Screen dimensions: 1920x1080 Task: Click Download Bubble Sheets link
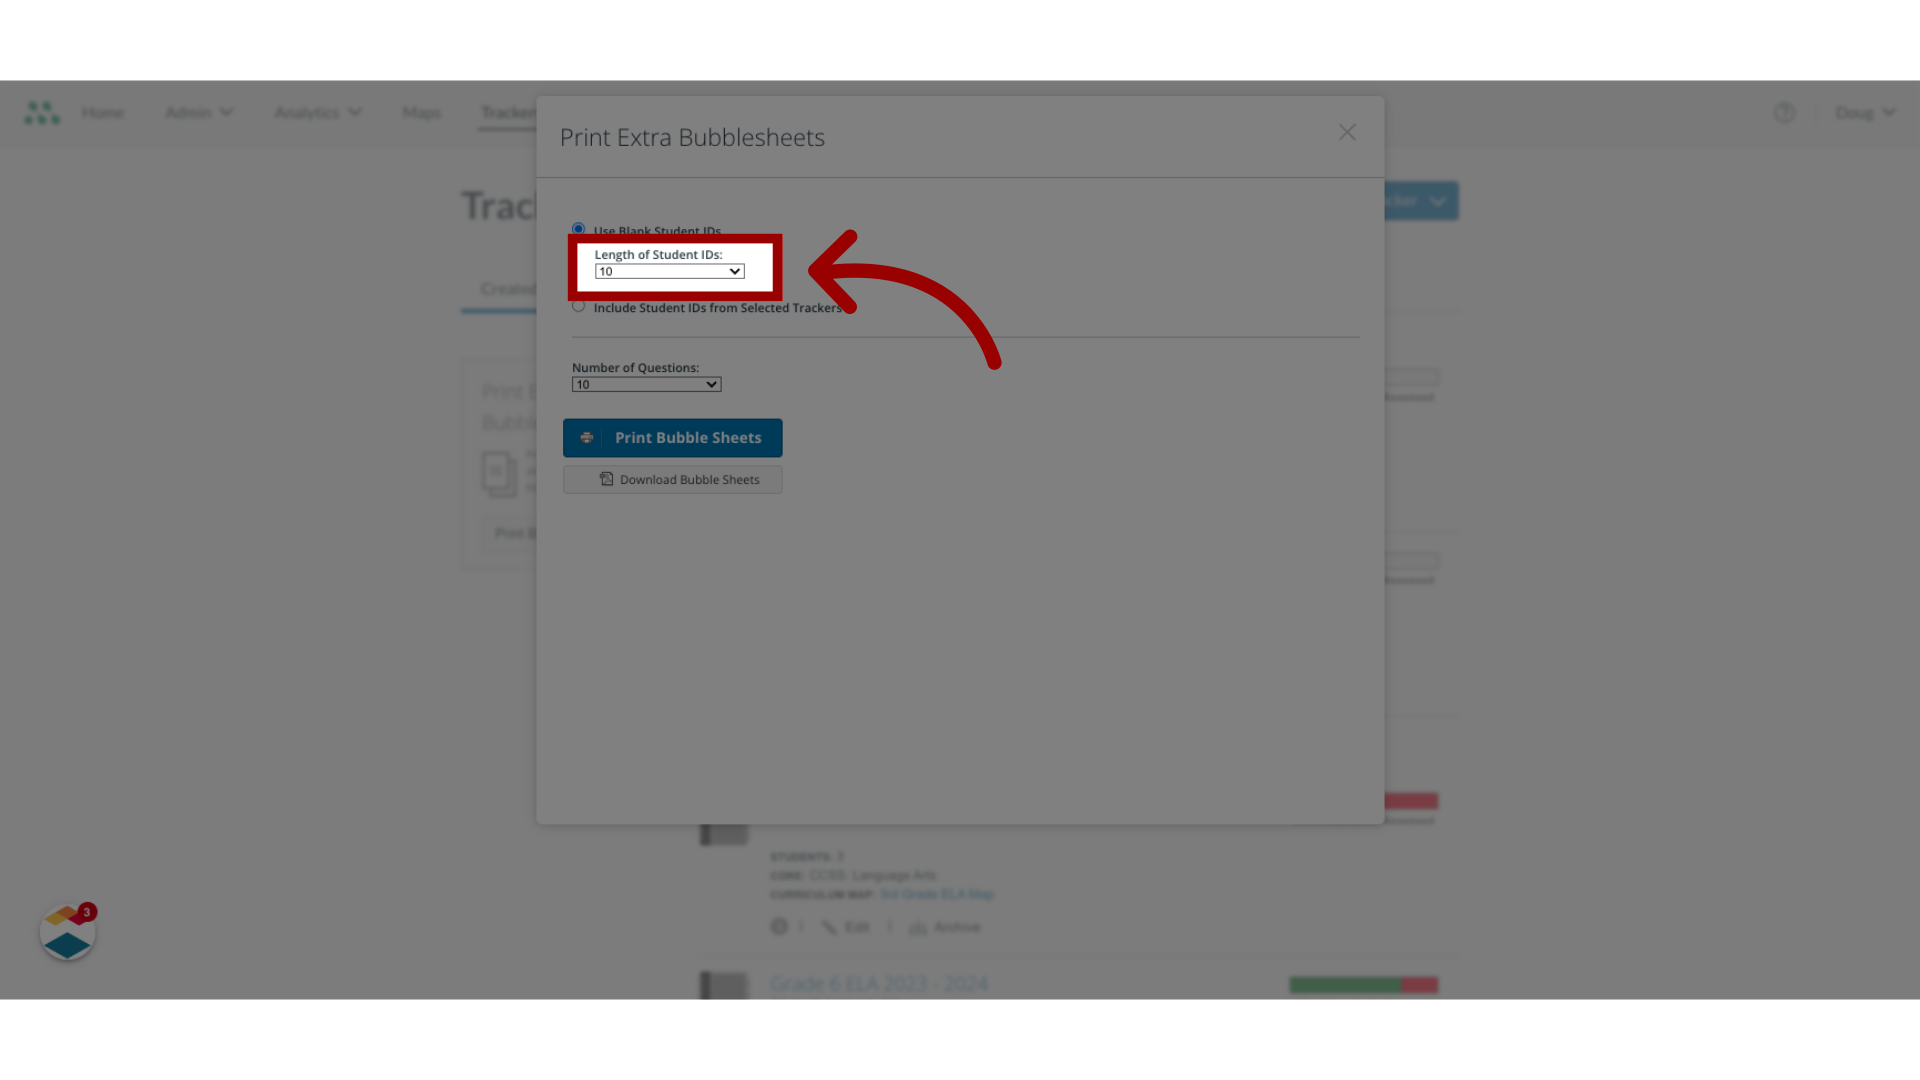(673, 479)
